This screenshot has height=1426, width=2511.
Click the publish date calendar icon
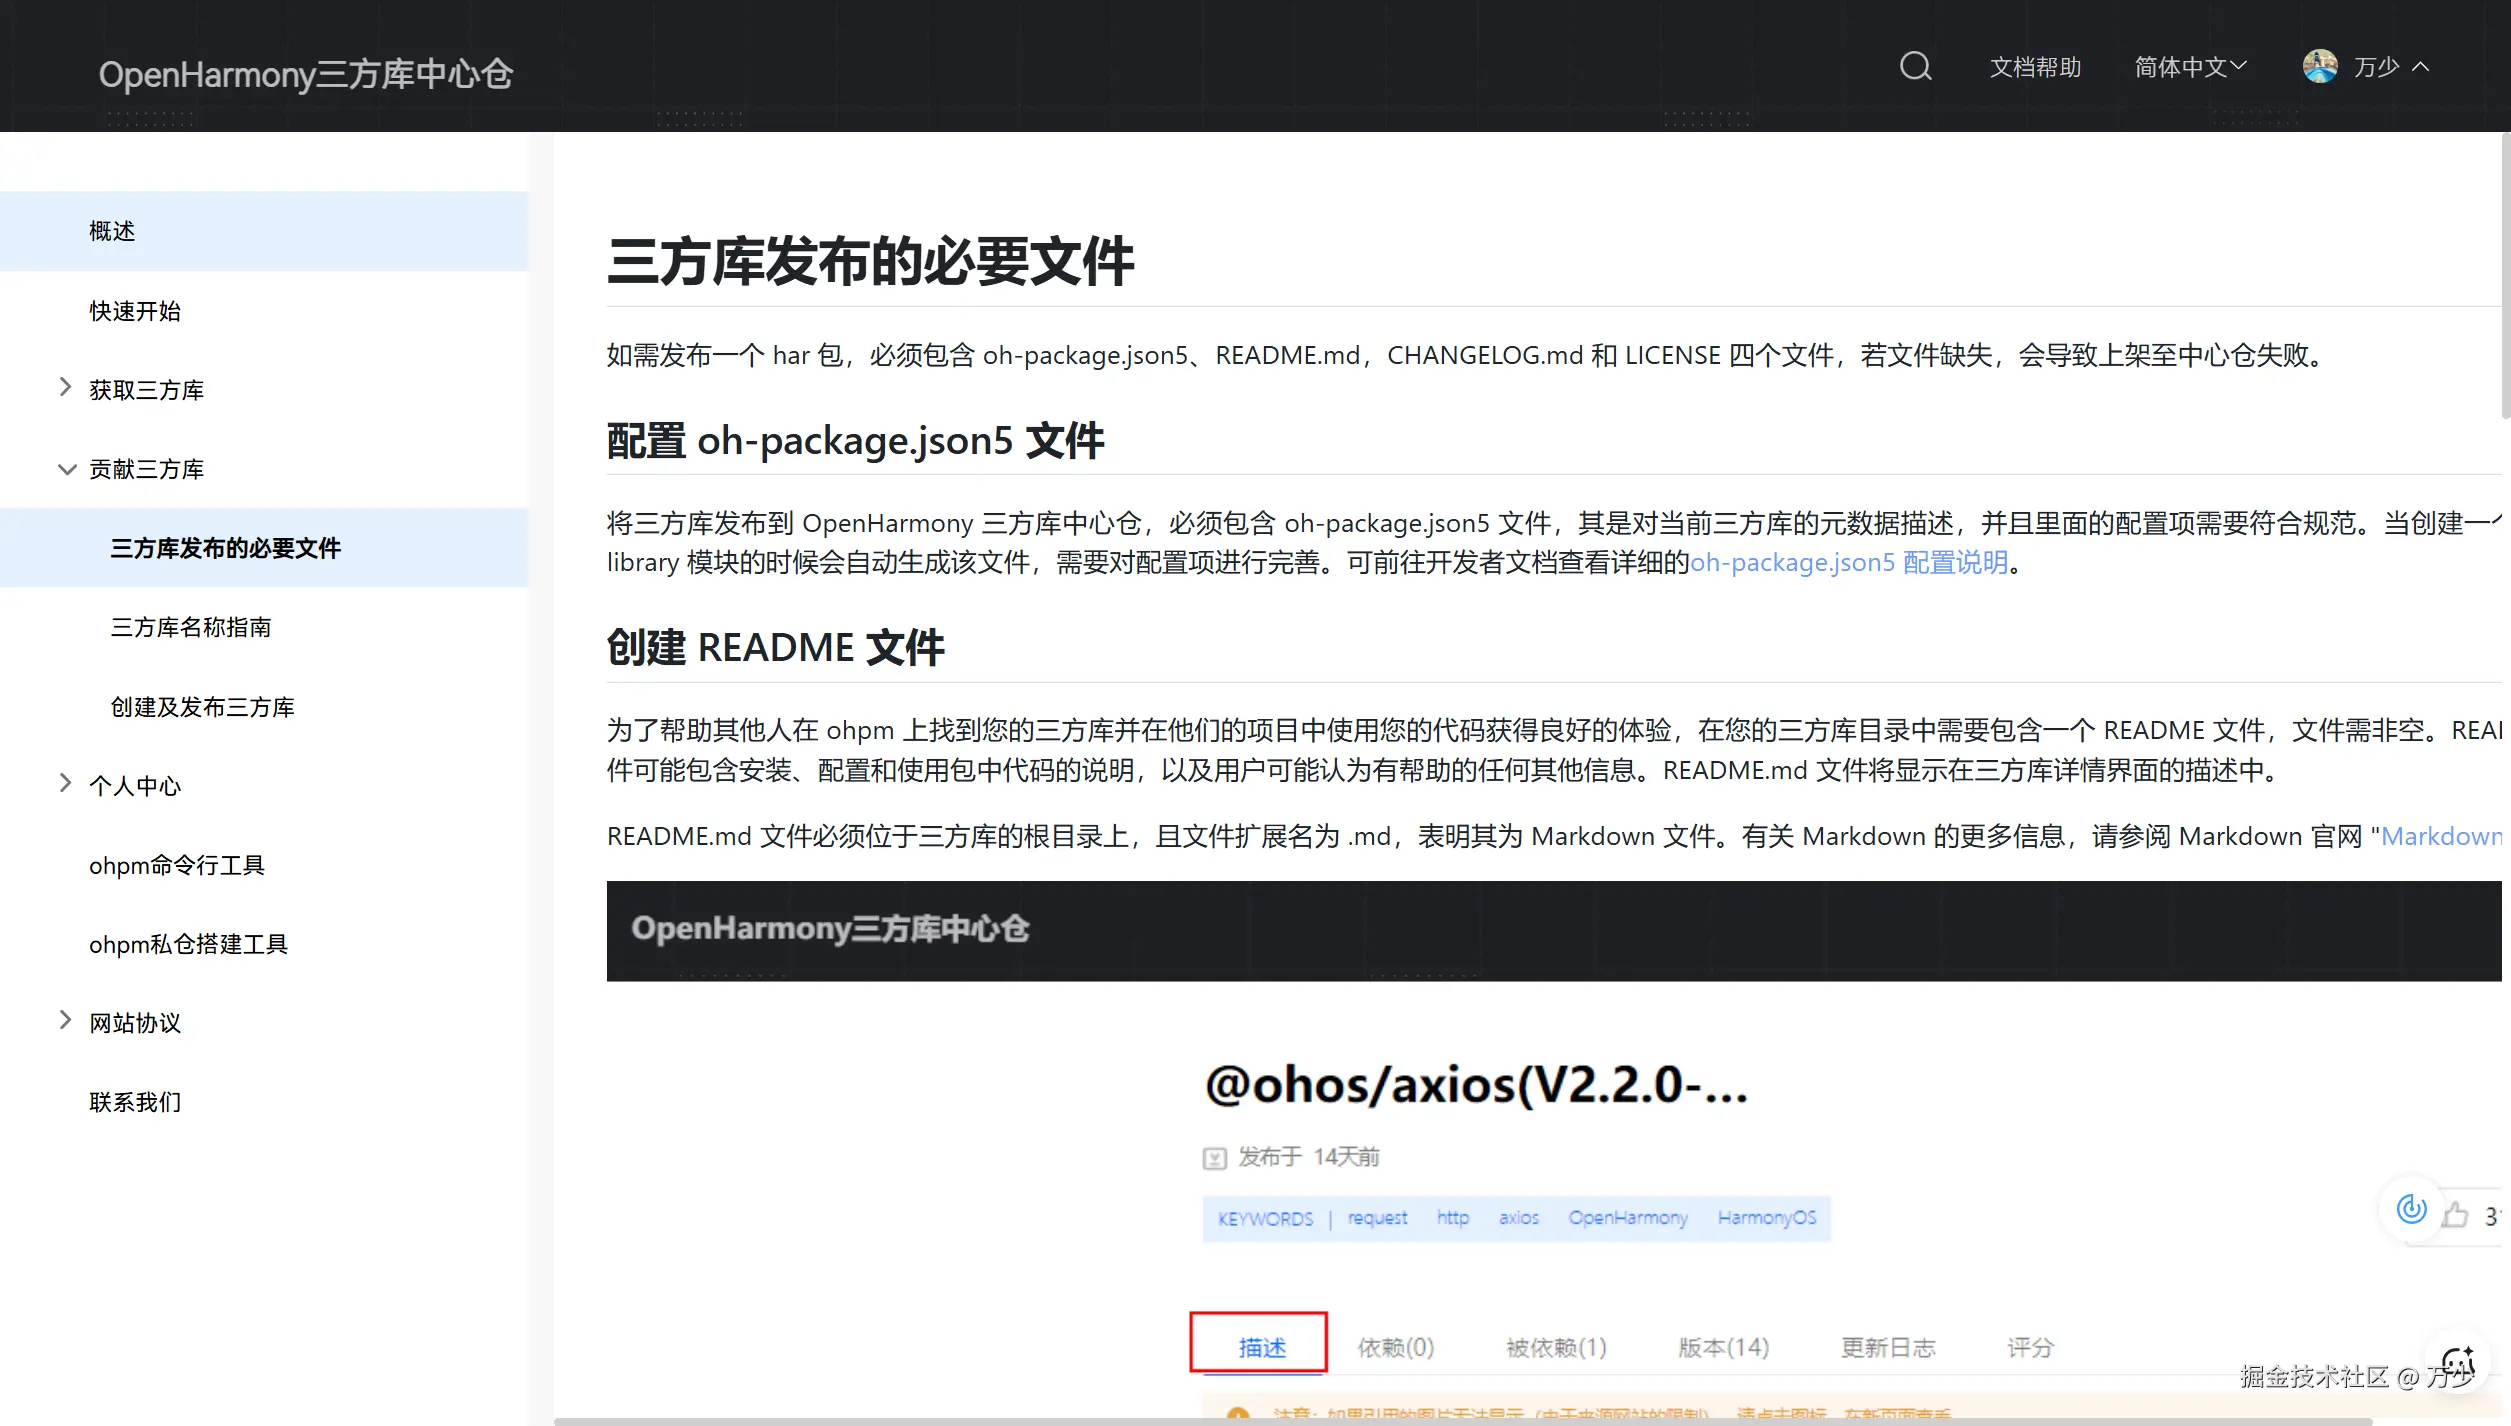point(1214,1158)
